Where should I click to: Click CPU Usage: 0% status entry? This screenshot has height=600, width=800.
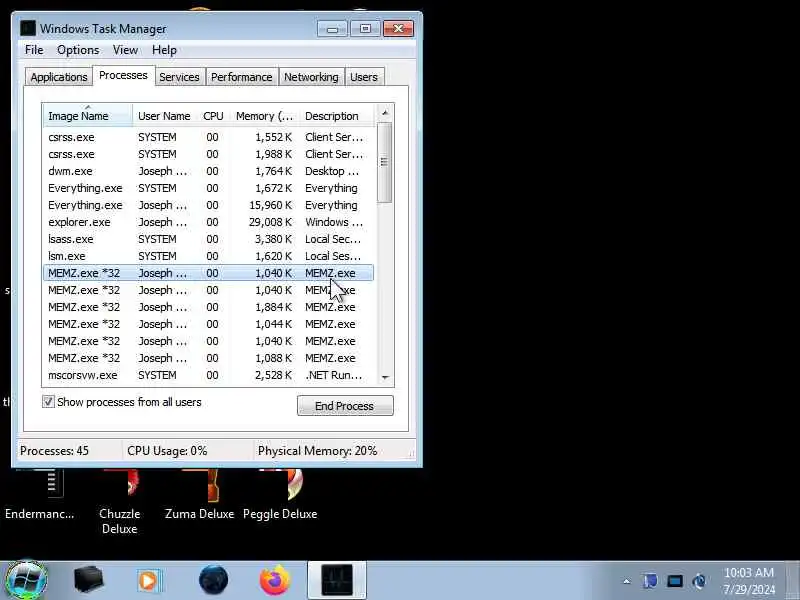tap(167, 451)
